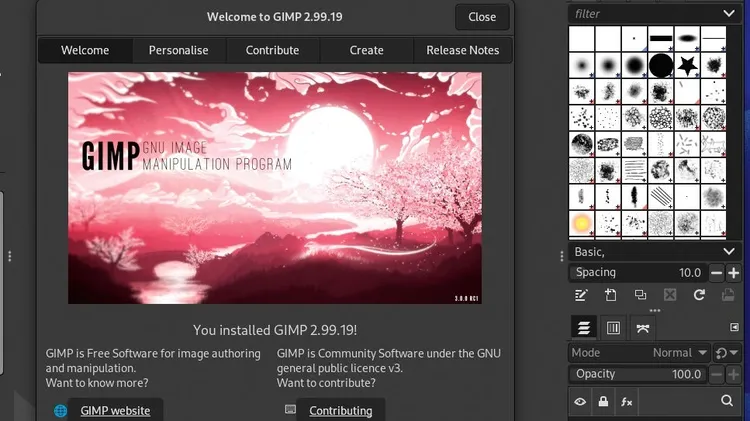Click the panel handle beside Basic dropdown

pyautogui.click(x=562, y=256)
